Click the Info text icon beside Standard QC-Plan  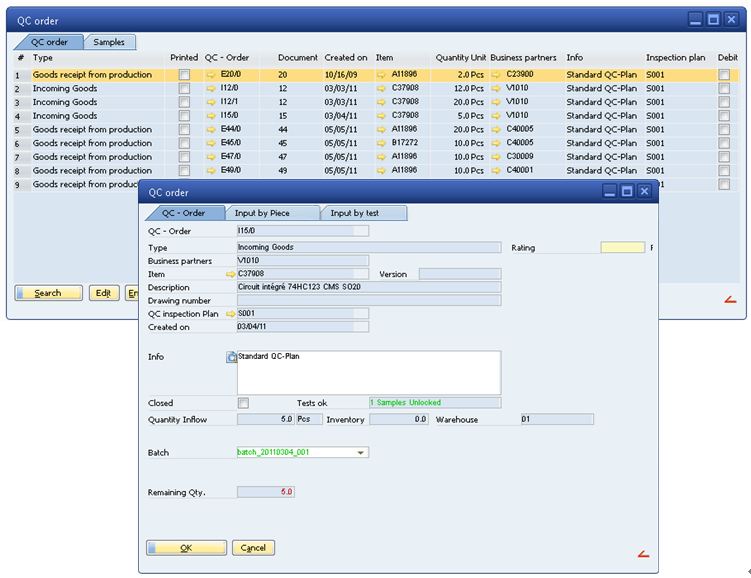232,357
